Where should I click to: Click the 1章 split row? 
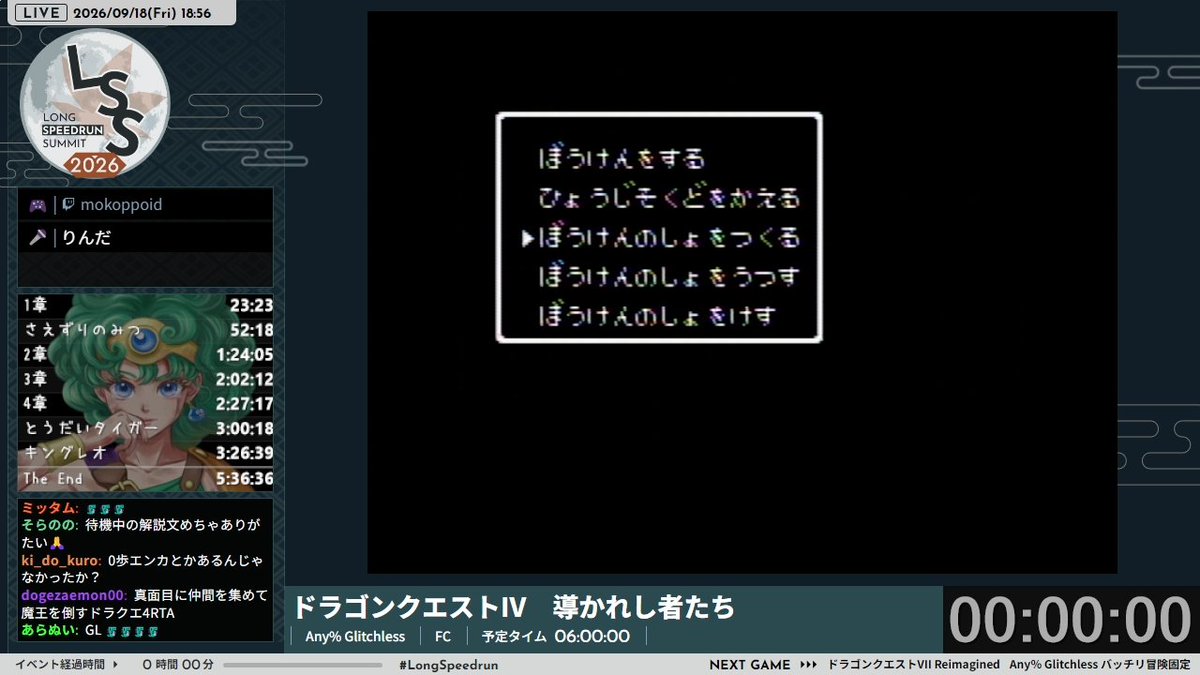point(147,305)
